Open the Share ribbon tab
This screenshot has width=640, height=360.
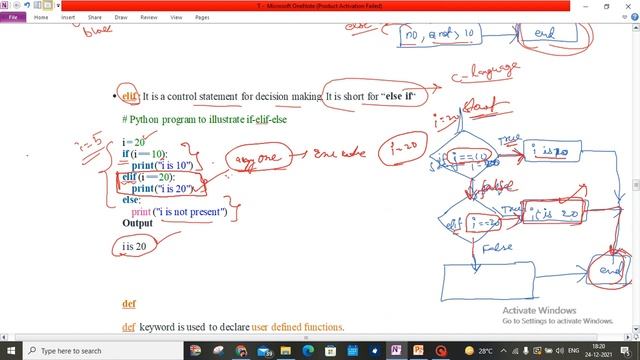94,17
